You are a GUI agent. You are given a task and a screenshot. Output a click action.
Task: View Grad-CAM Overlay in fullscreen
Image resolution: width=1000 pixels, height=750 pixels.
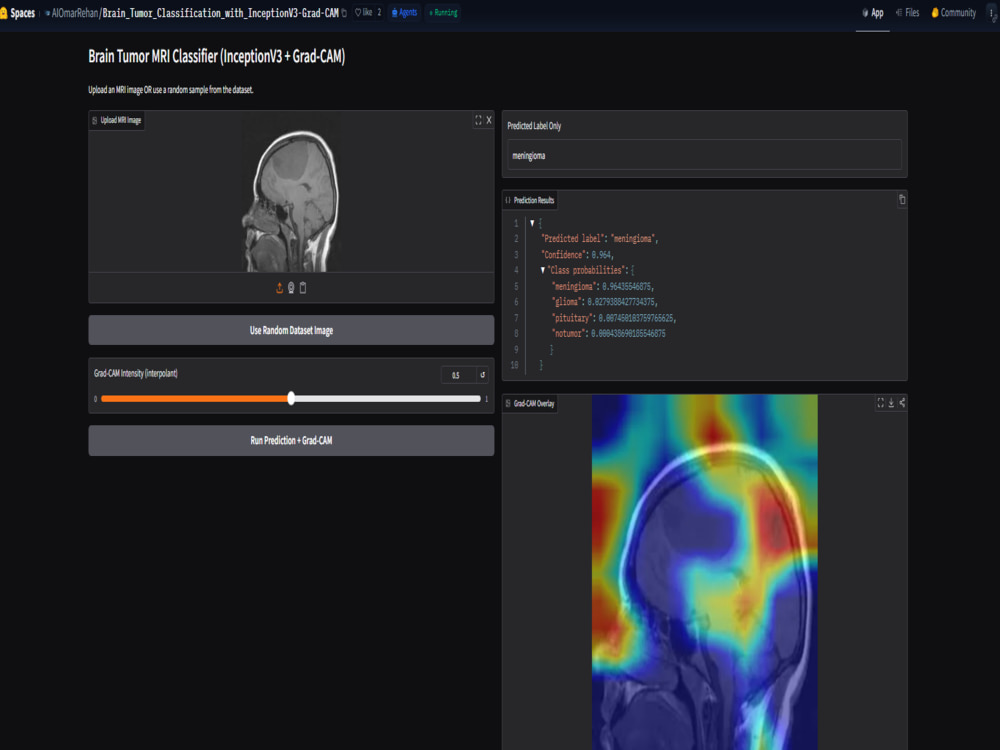pyautogui.click(x=880, y=403)
